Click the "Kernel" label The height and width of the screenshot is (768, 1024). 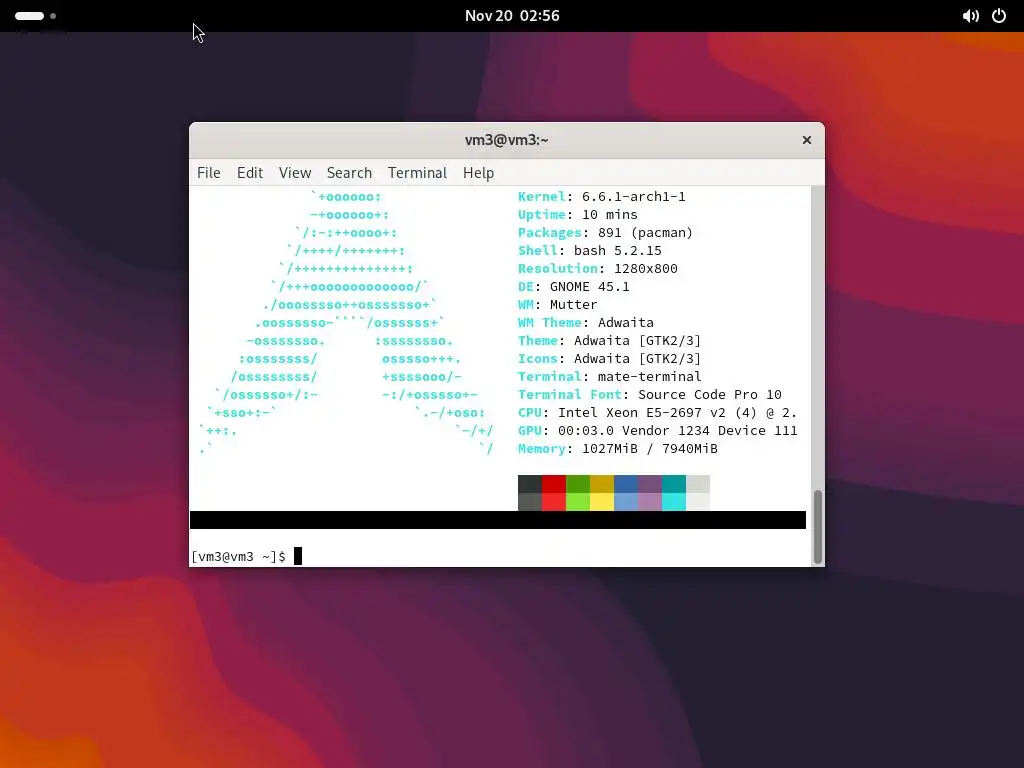point(541,197)
